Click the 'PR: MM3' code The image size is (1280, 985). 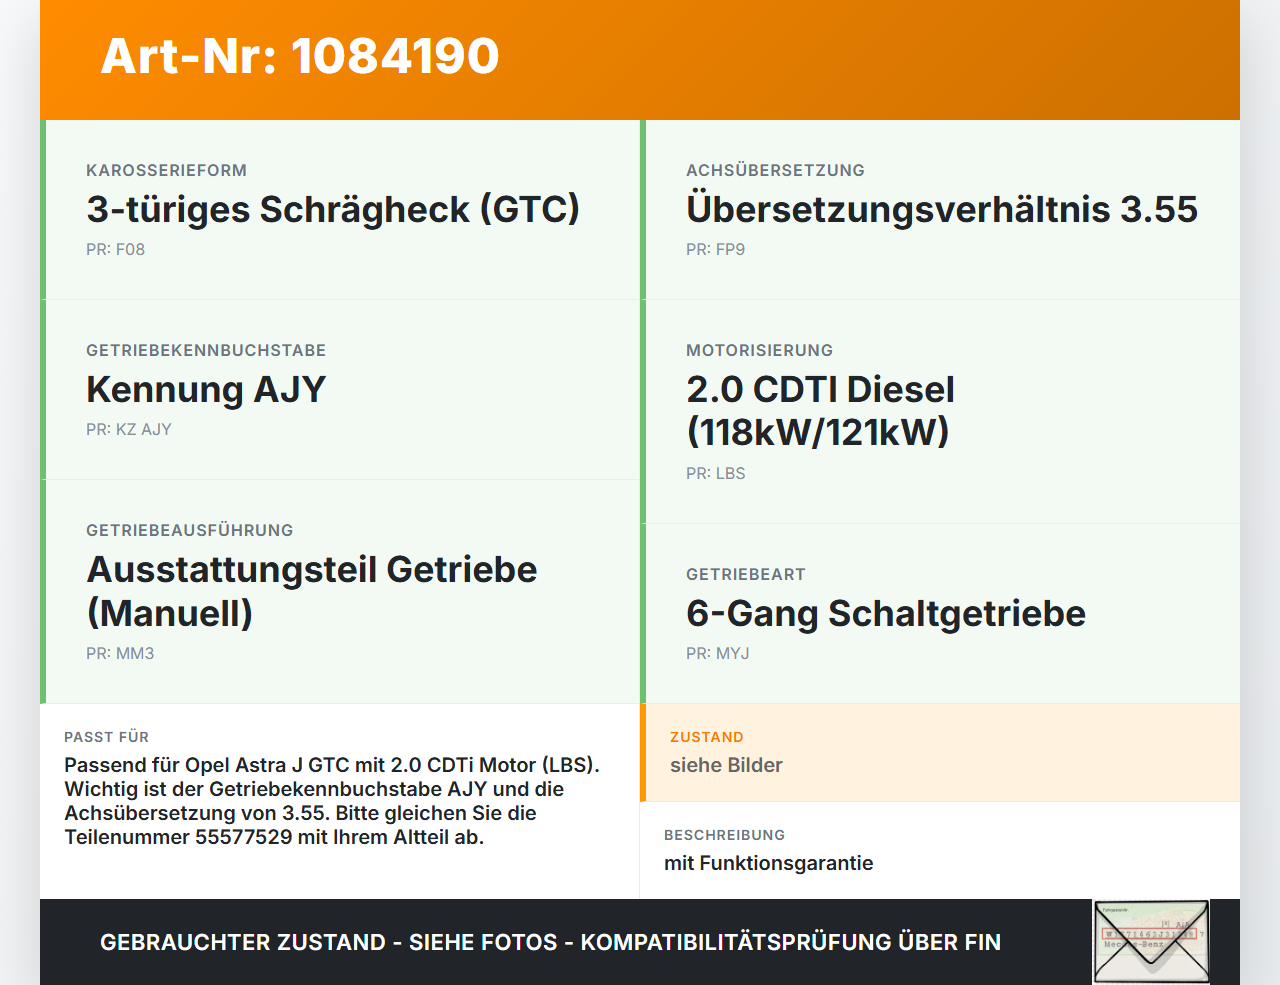tap(120, 653)
